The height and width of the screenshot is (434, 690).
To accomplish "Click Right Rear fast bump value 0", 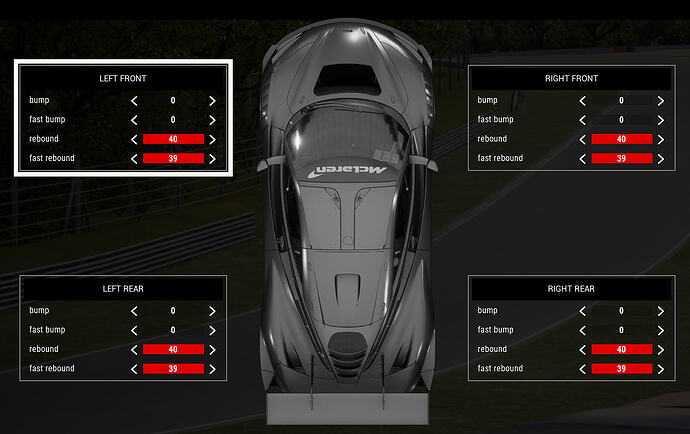I will click(x=622, y=330).
